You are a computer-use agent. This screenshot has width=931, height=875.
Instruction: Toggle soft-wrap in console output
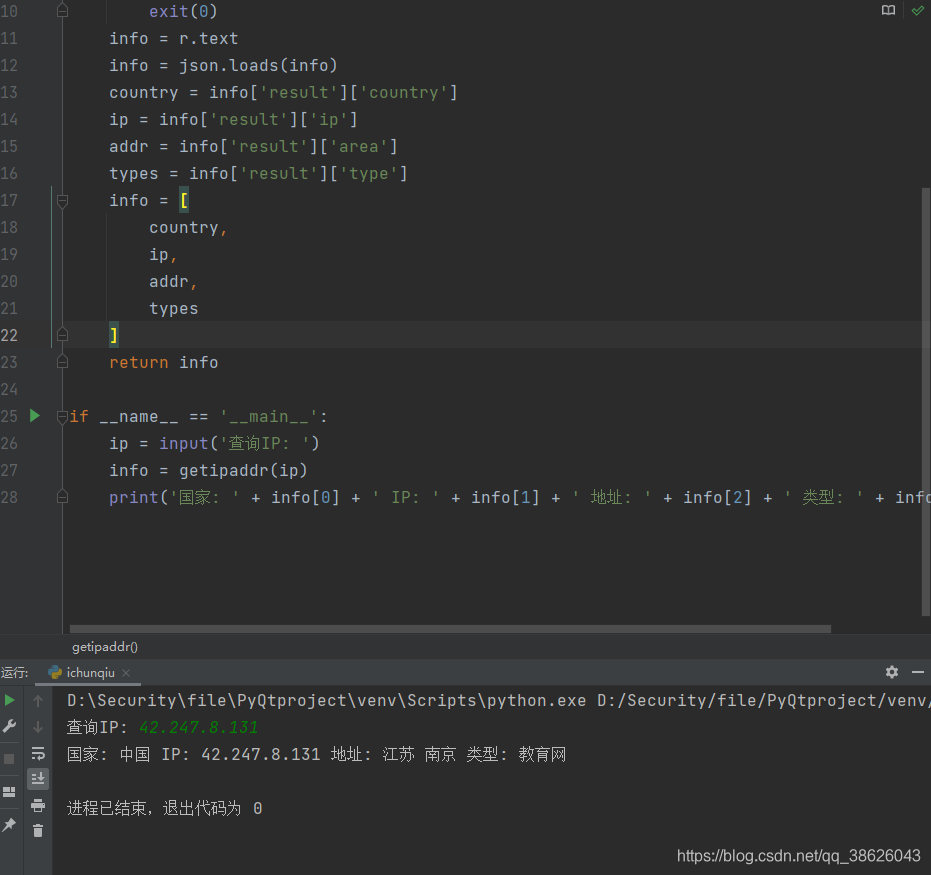38,753
